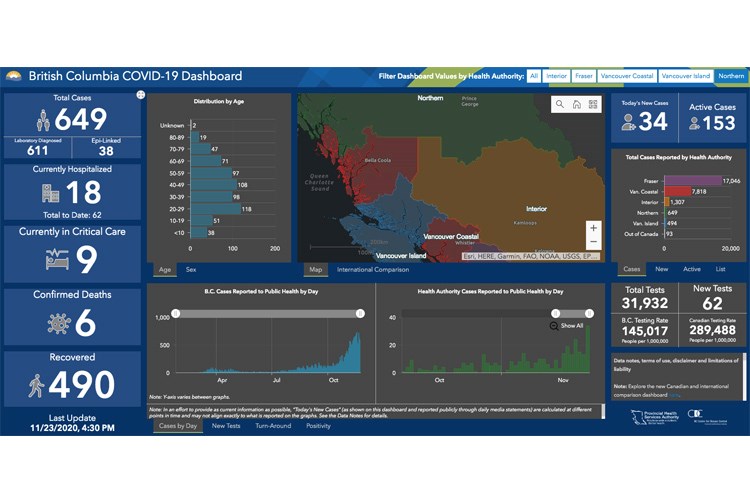The width and height of the screenshot is (750, 504).
Task: Click left handle of B.C. cases range slider
Action: [176, 313]
